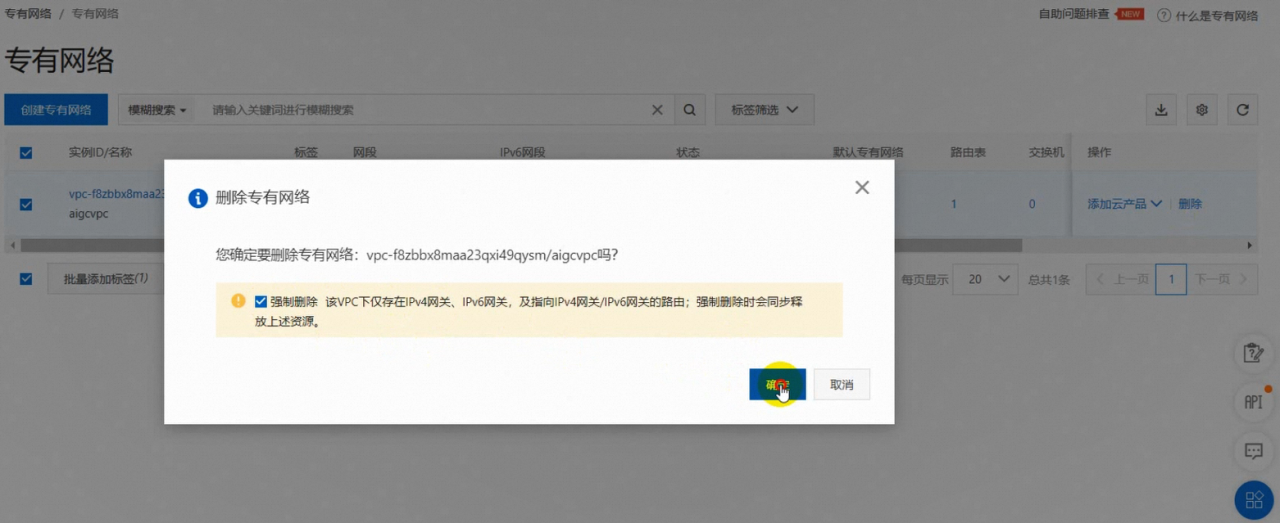Viewport: 1280px width, 523px height.
Task: Expand the 模糊搜索 dropdown
Action: click(157, 110)
